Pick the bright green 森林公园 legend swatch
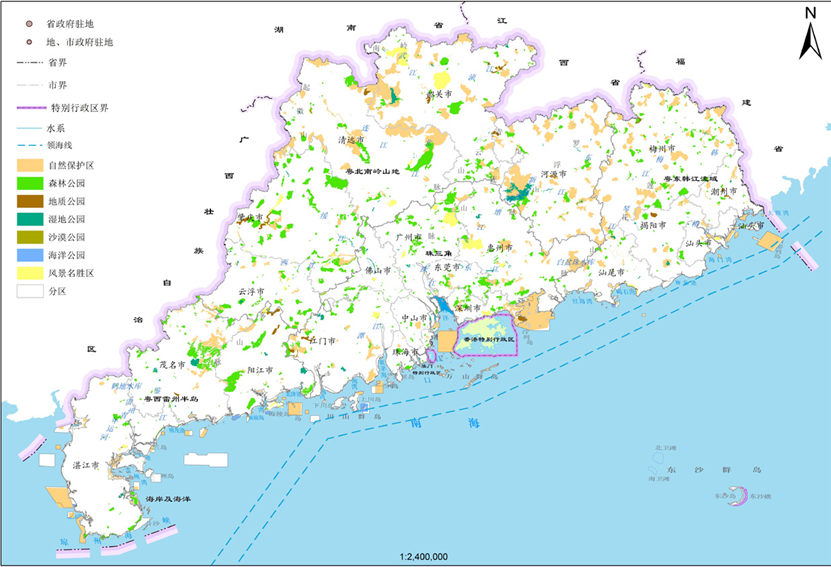Screen dimensions: 831x567 (x=29, y=183)
